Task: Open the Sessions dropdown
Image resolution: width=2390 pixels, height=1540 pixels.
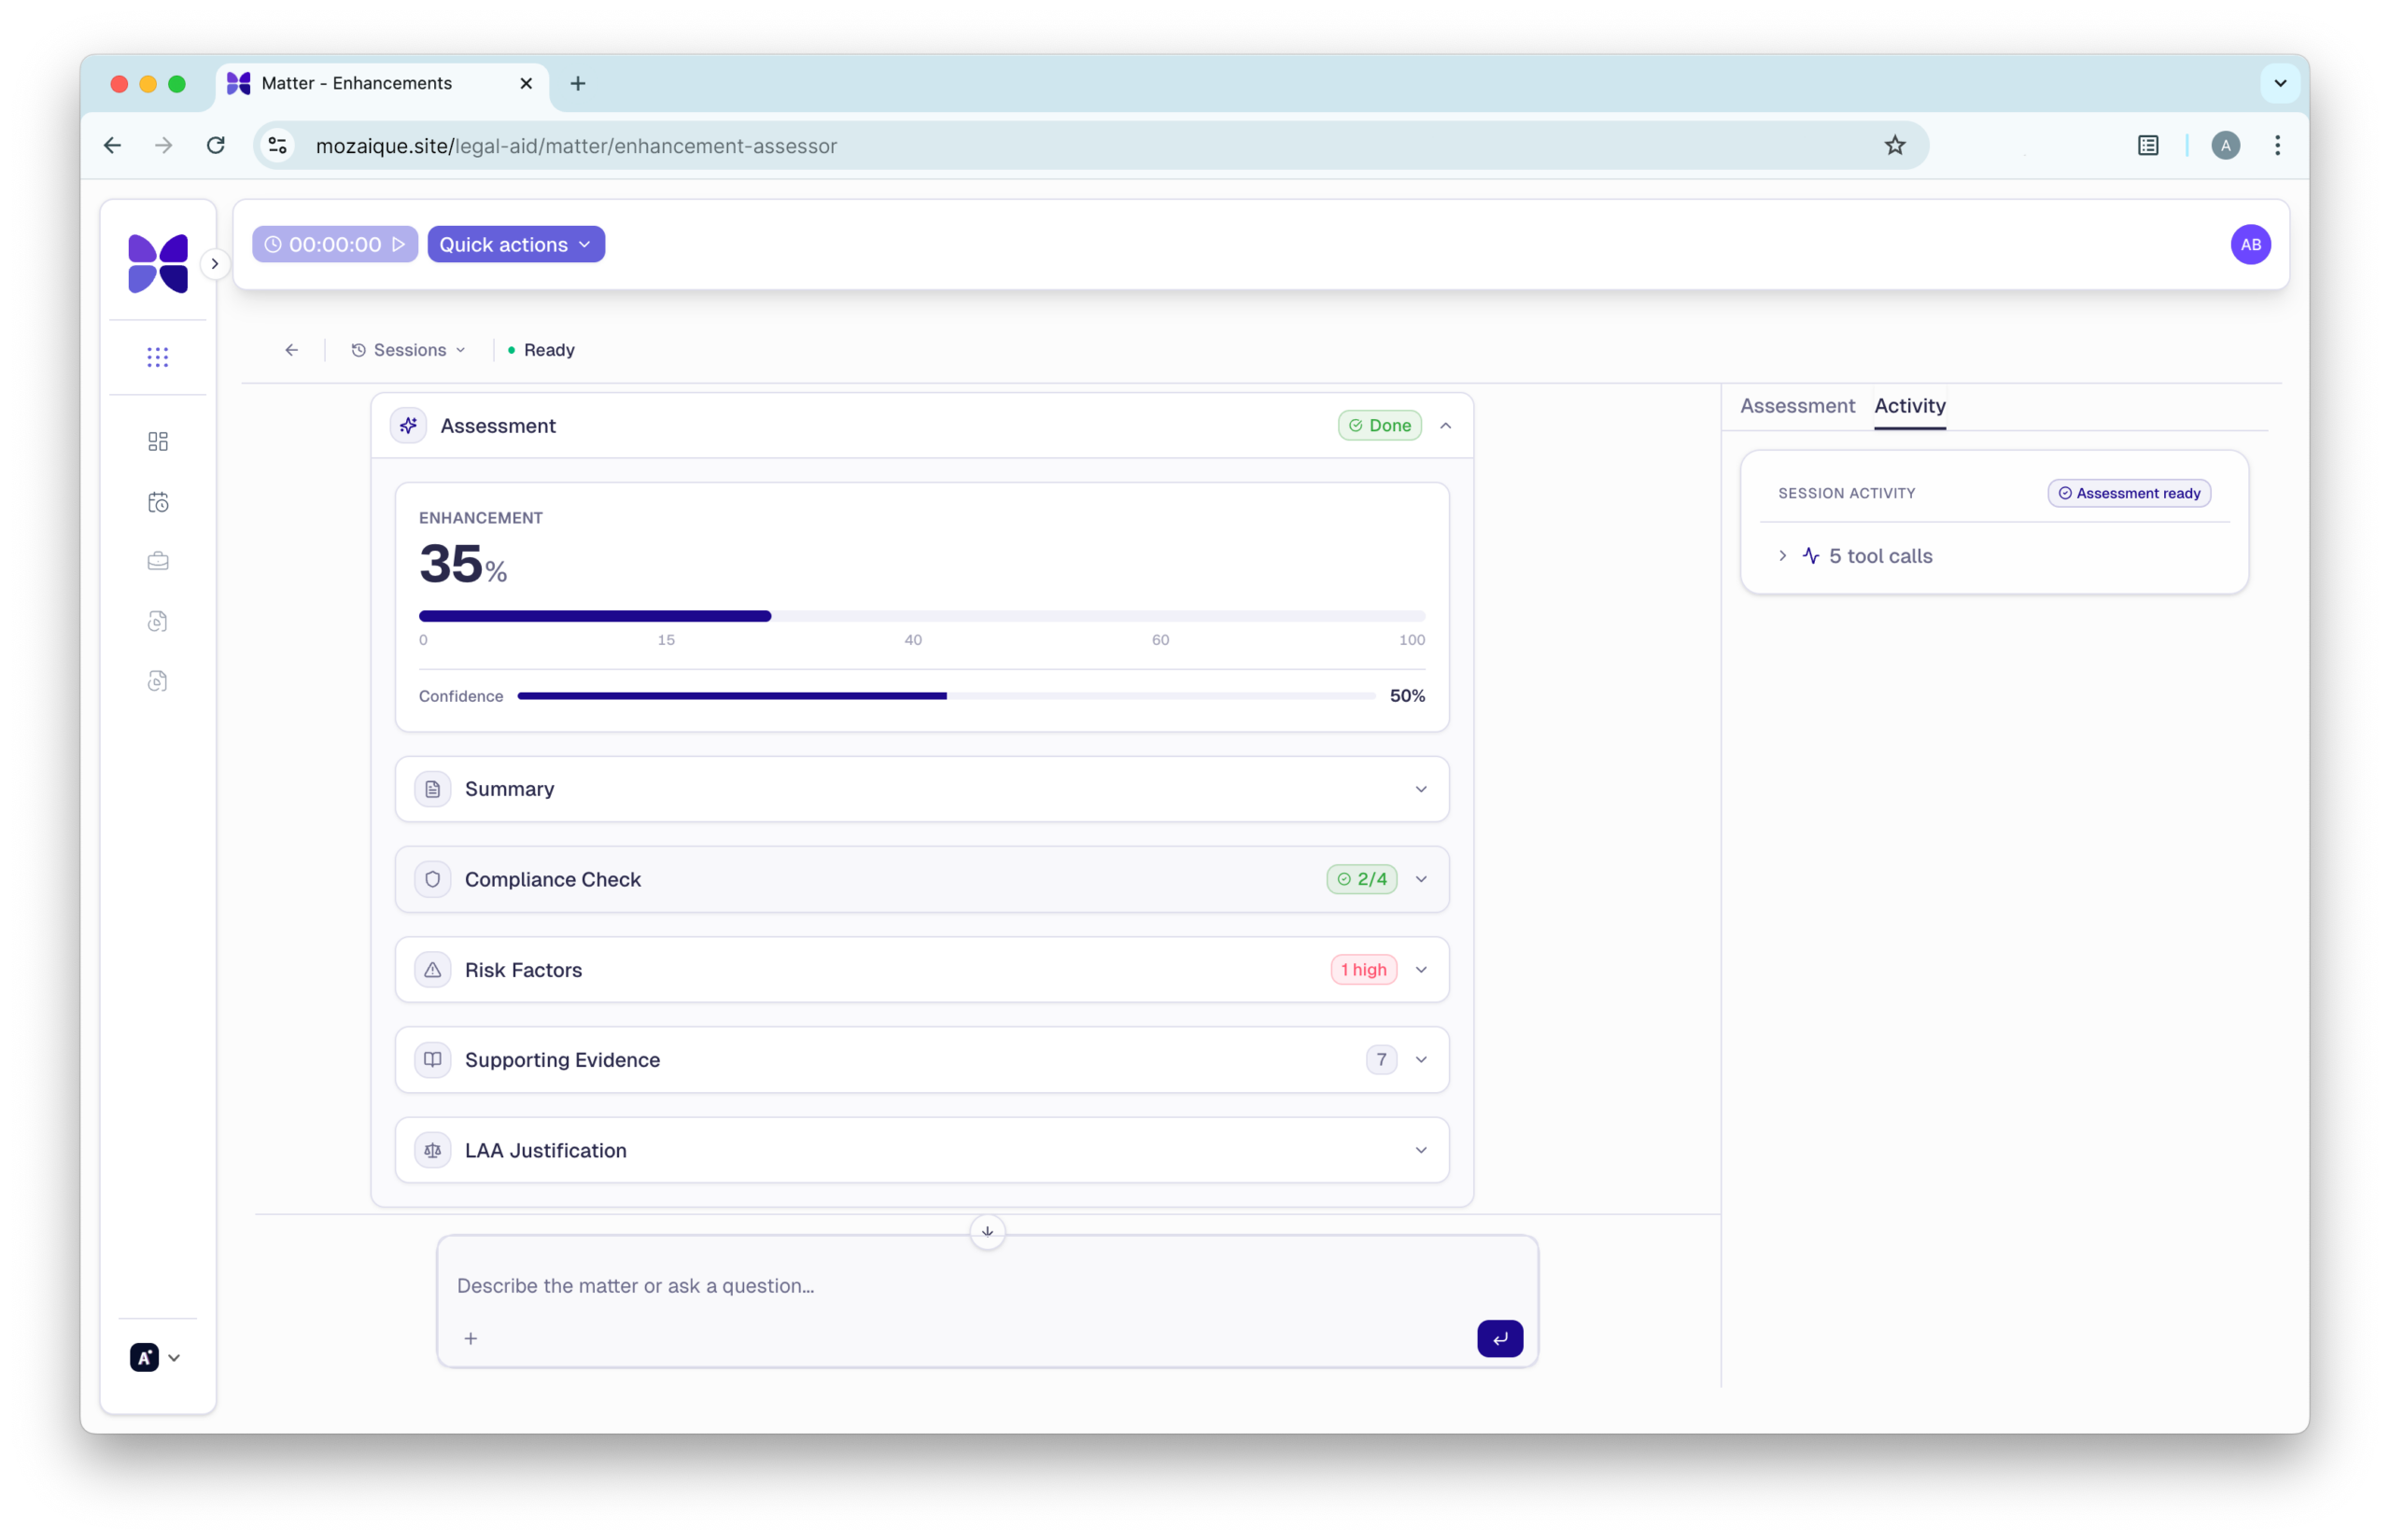Action: click(x=409, y=350)
